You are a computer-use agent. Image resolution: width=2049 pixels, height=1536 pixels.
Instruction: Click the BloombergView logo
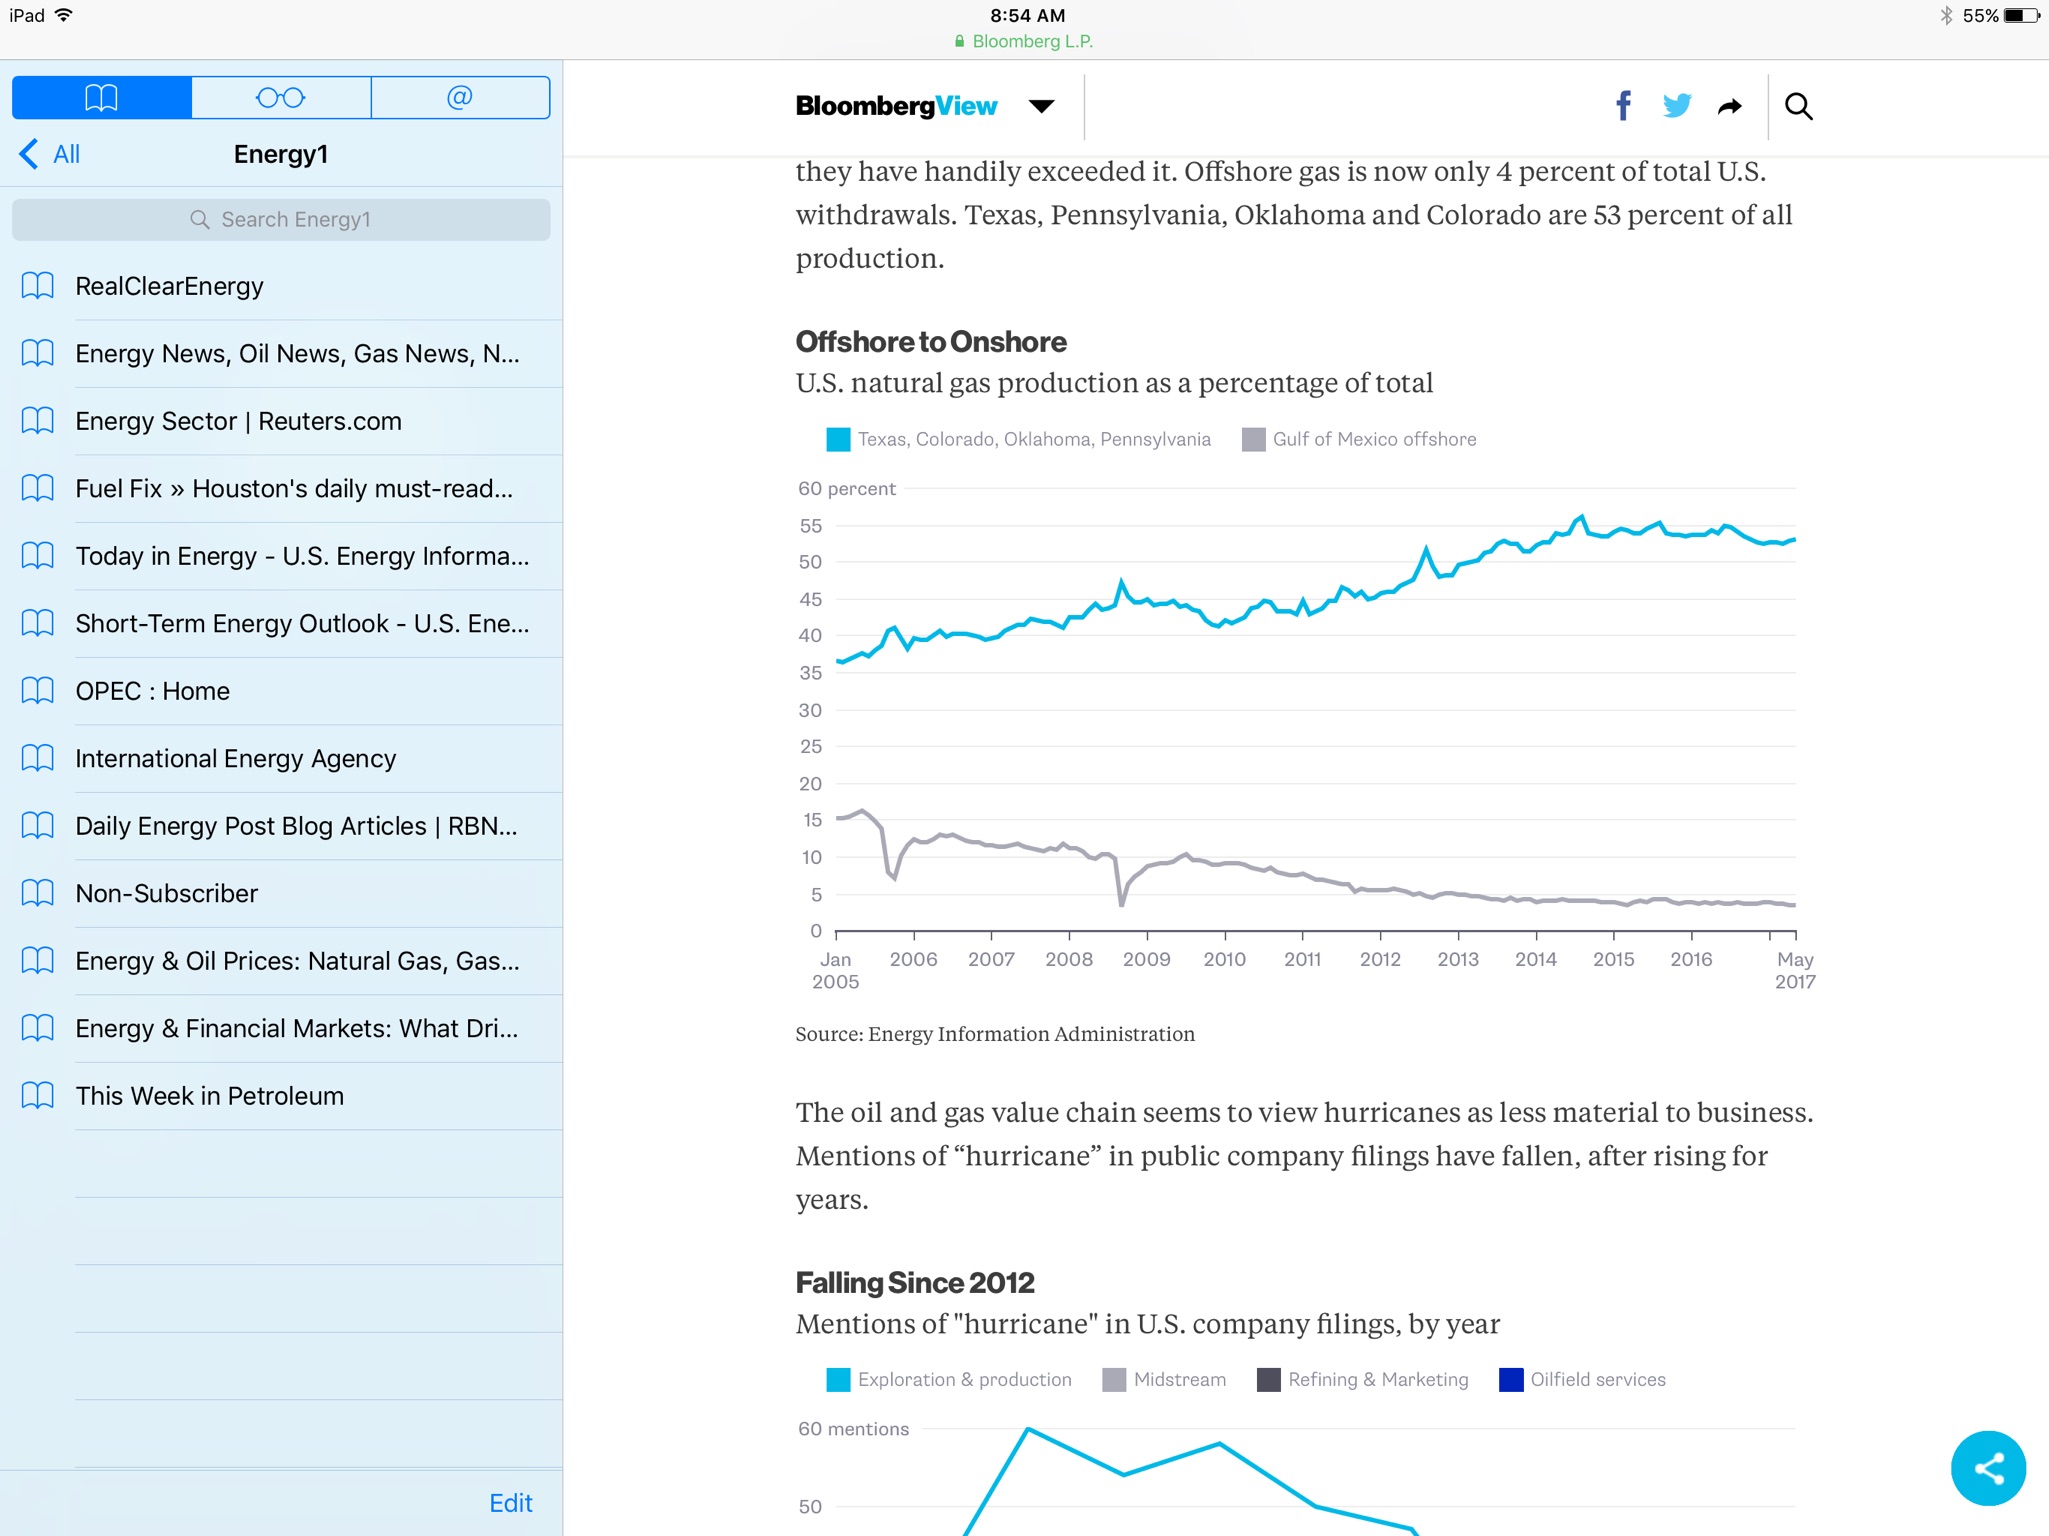(896, 106)
